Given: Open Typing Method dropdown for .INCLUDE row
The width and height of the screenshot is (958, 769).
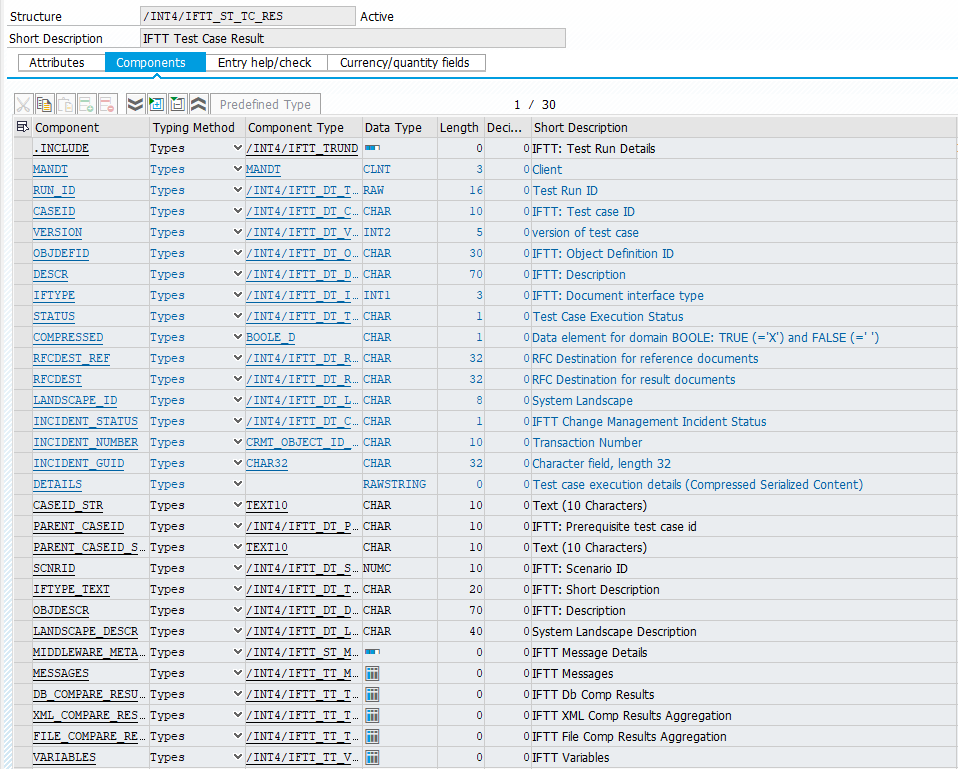Looking at the screenshot, I should tap(237, 148).
